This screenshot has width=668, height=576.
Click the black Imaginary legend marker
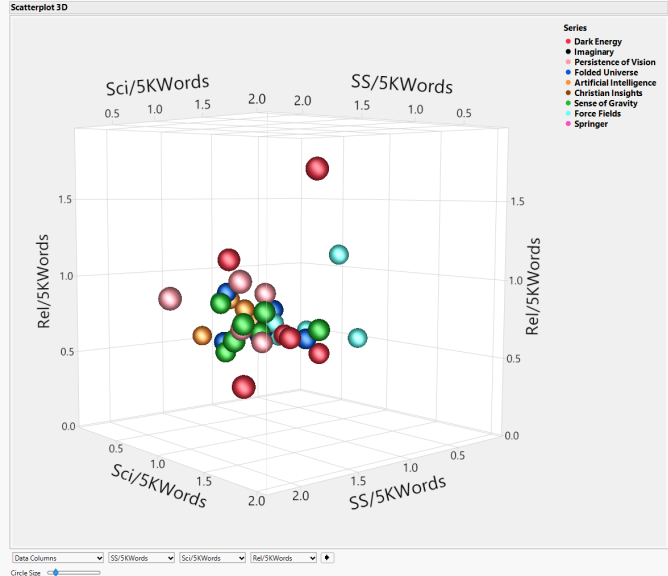[x=568, y=52]
